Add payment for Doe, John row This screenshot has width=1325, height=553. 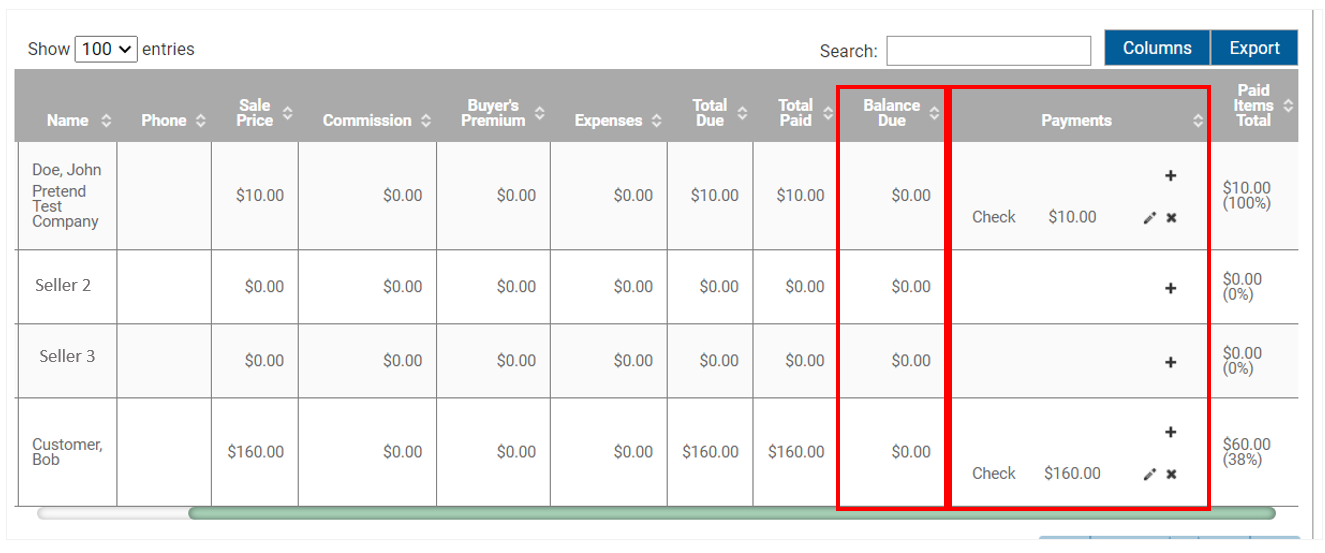[x=1170, y=176]
